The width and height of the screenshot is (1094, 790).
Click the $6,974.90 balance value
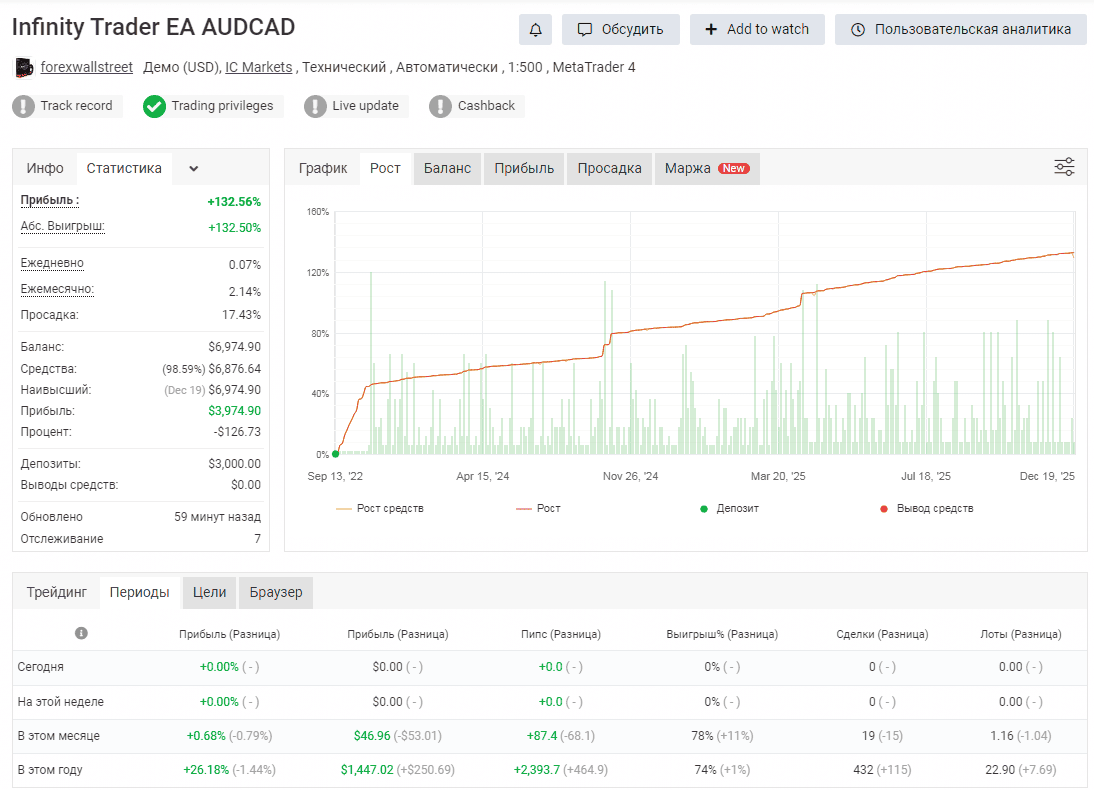(x=234, y=347)
